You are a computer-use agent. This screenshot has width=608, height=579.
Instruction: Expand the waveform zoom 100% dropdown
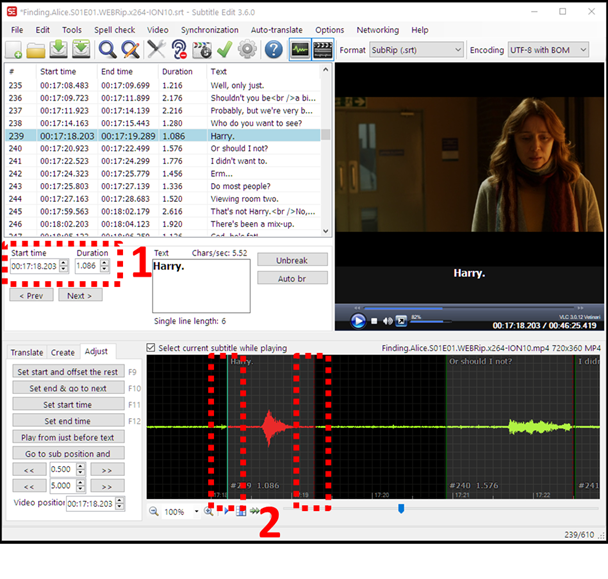coord(194,511)
